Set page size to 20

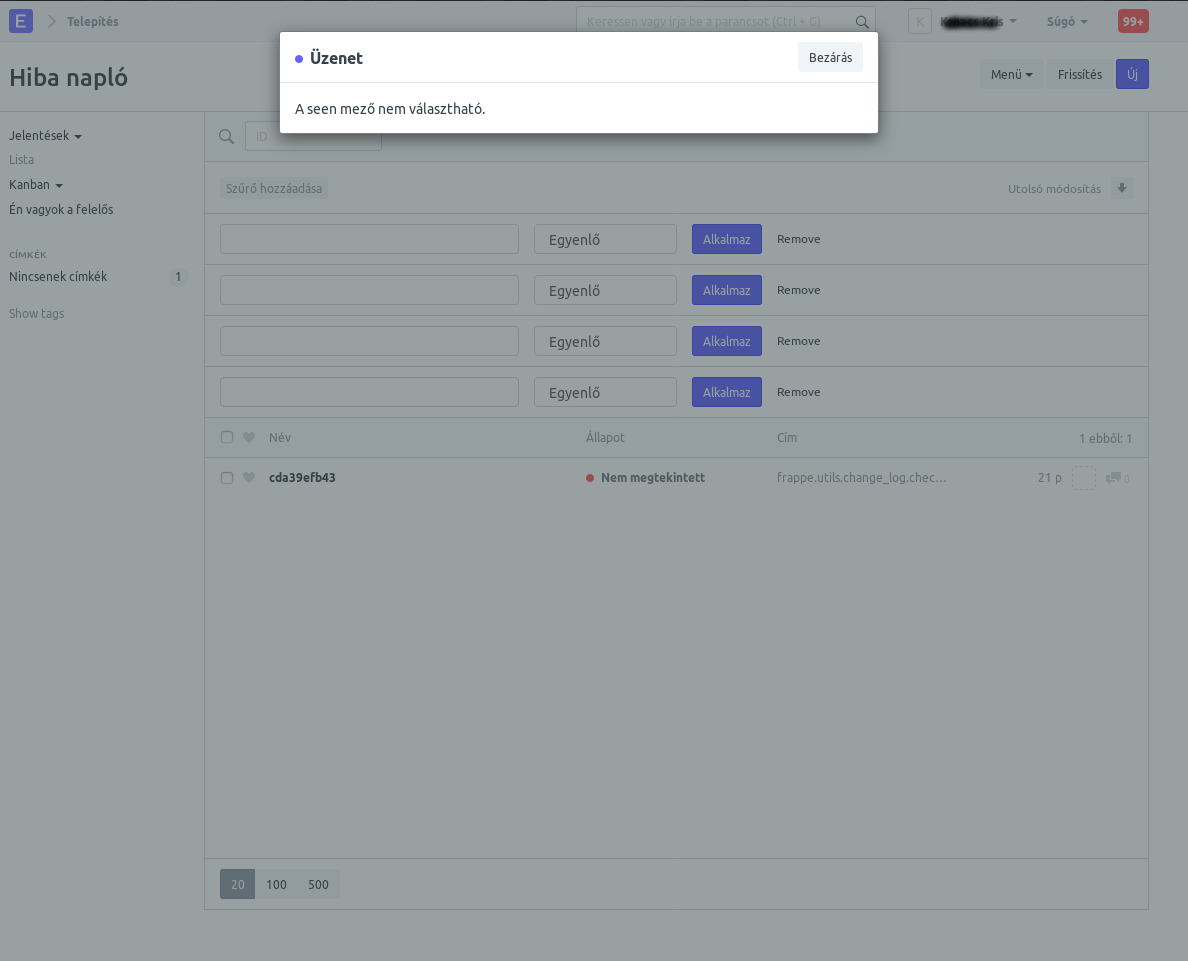click(x=237, y=884)
